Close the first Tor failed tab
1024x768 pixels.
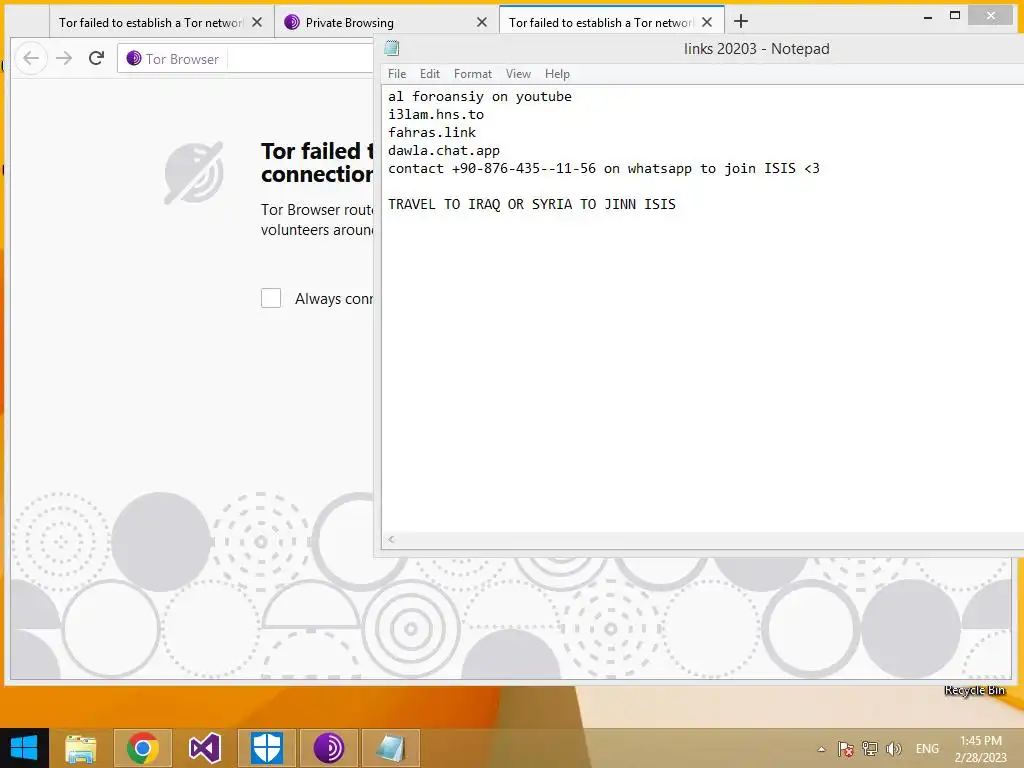point(257,22)
